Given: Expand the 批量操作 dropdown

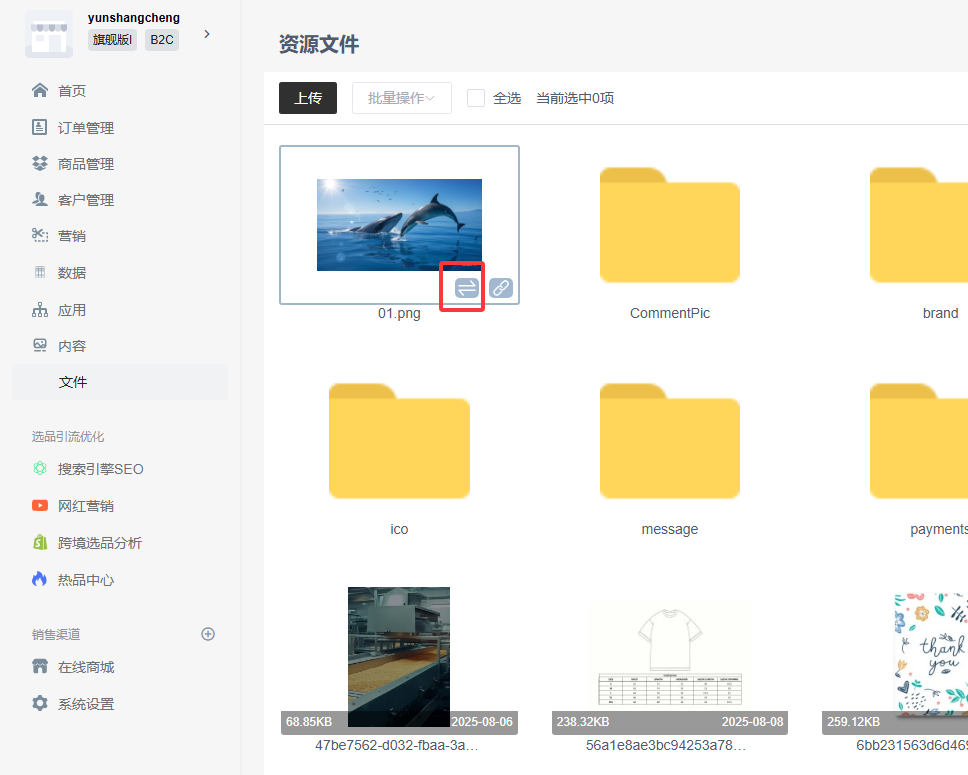Looking at the screenshot, I should point(401,98).
